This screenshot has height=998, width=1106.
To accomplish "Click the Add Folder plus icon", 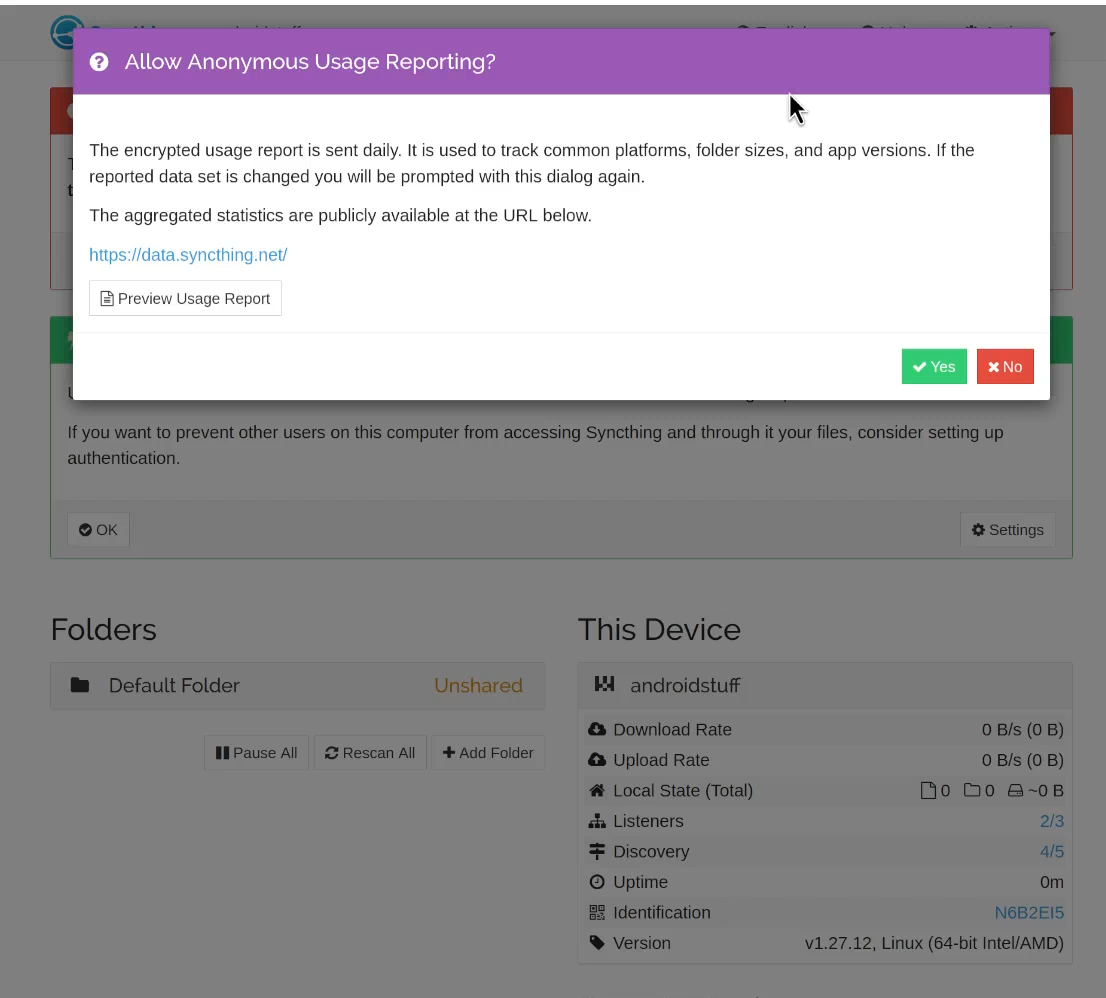I will [x=449, y=753].
